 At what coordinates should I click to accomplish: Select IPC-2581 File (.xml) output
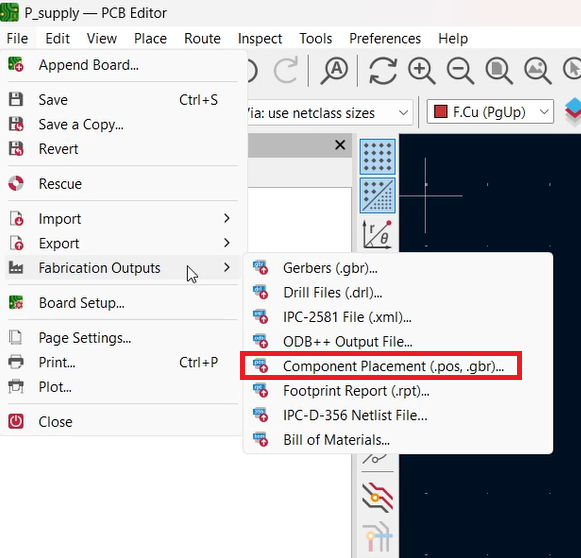(398, 317)
